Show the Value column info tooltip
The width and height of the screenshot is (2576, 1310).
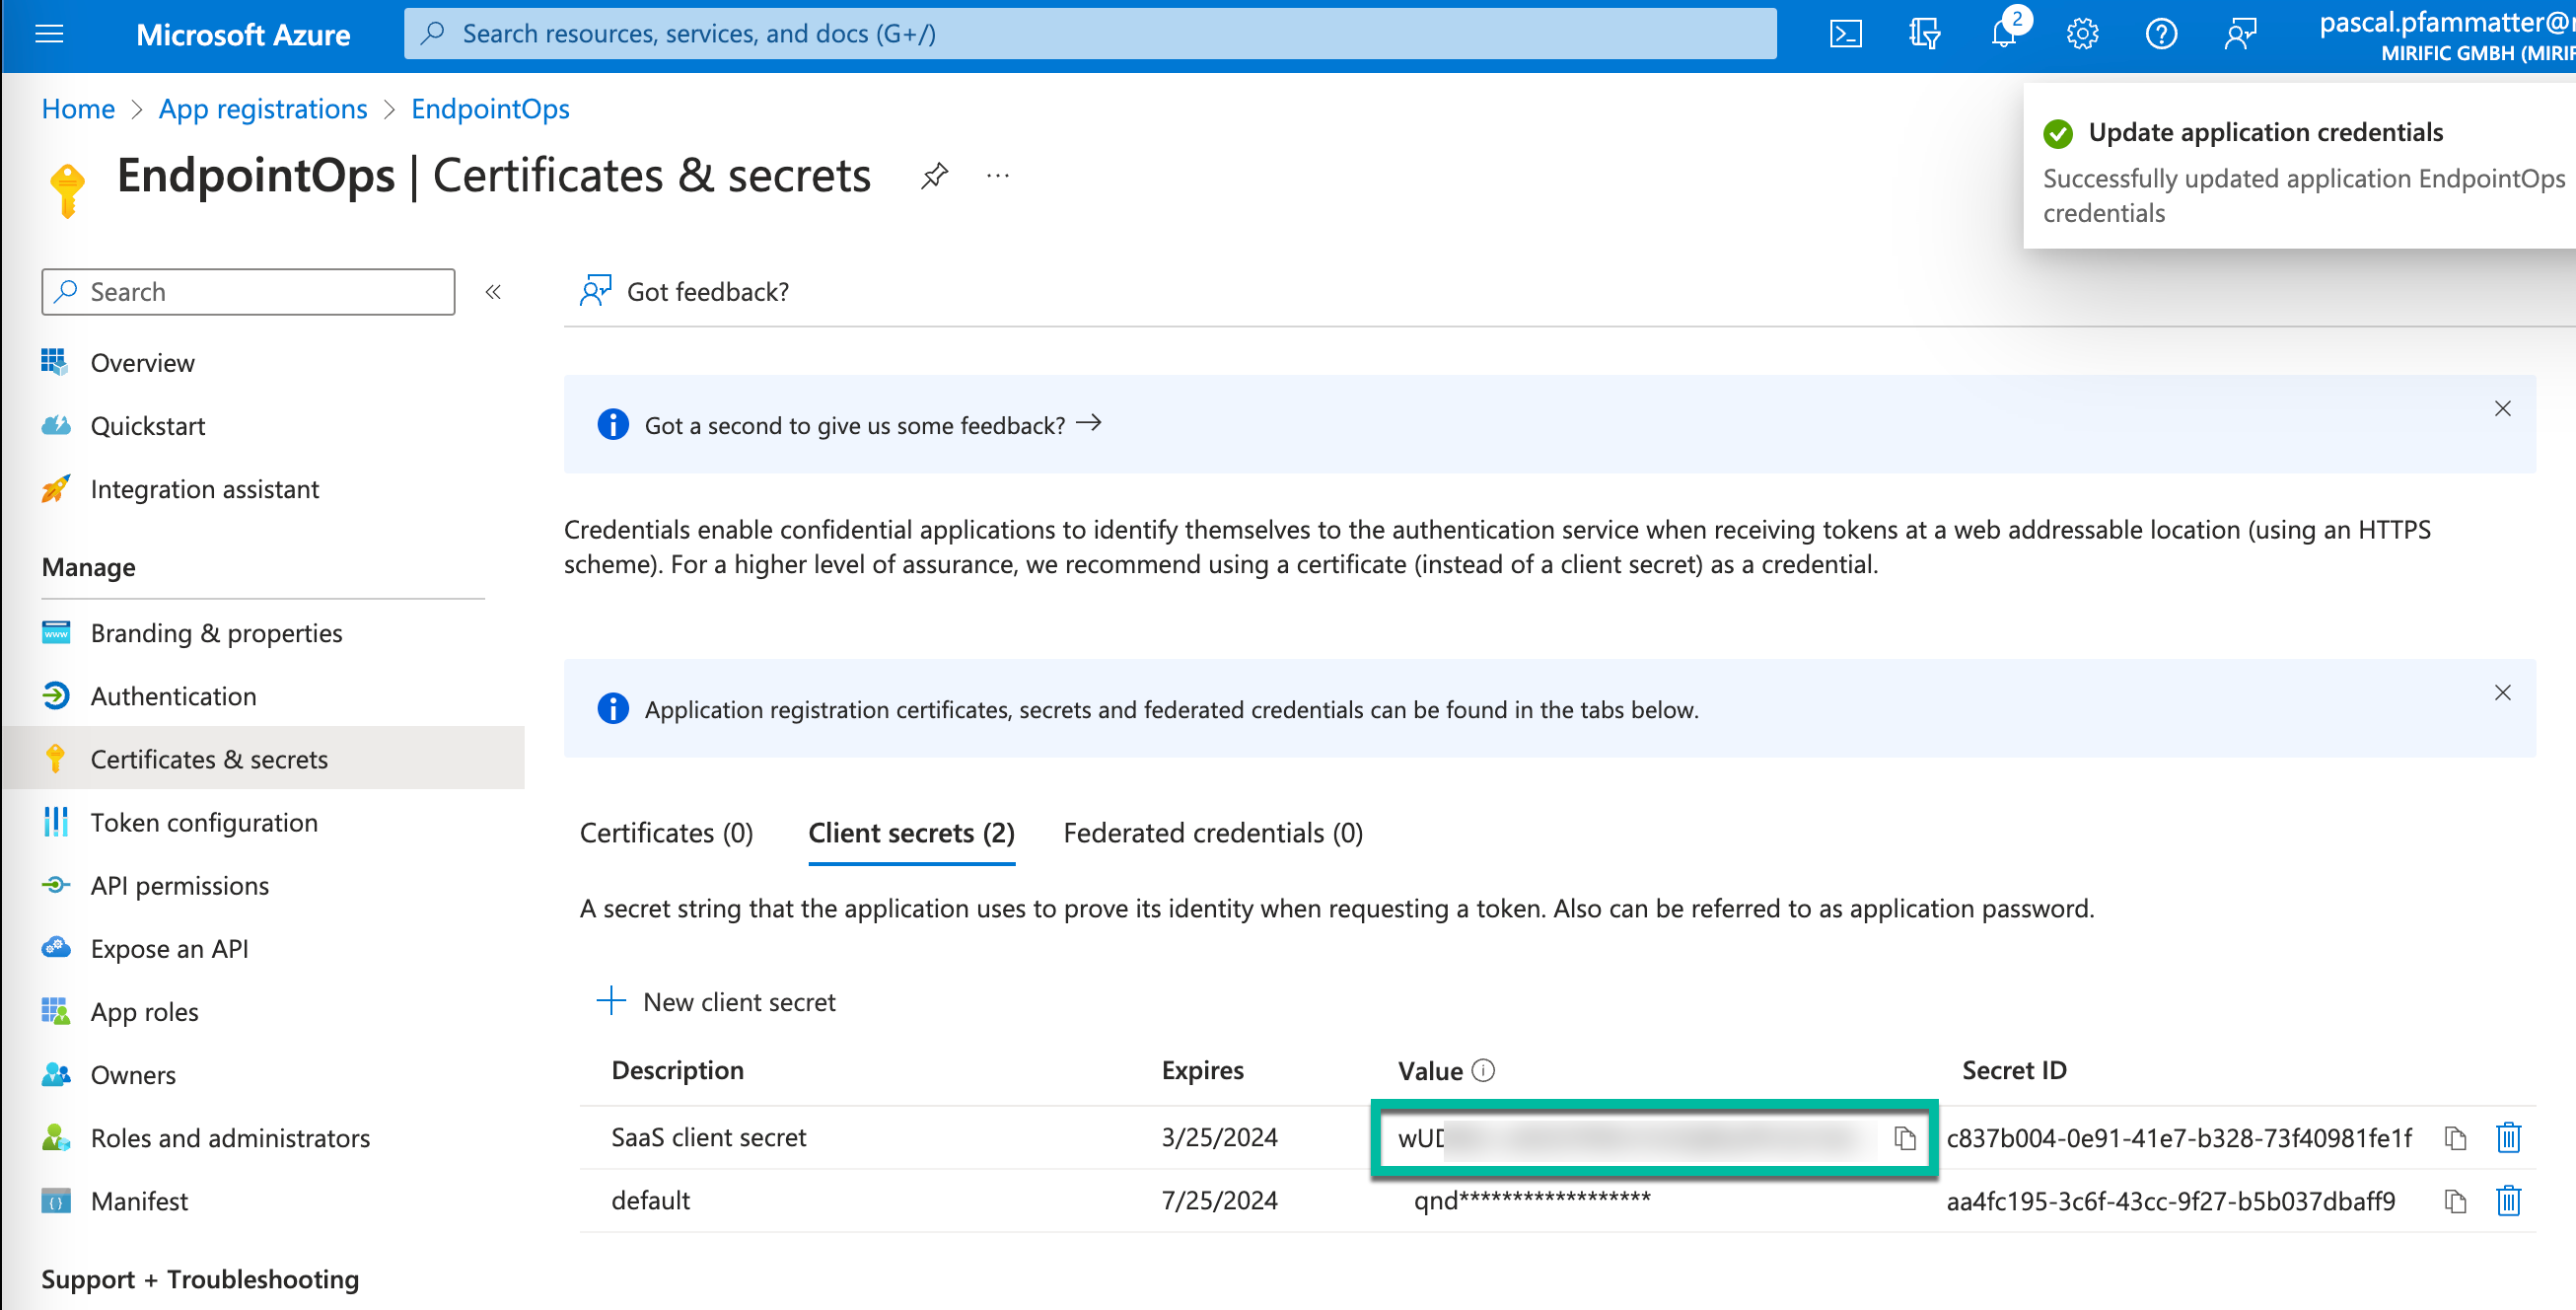[1484, 1071]
